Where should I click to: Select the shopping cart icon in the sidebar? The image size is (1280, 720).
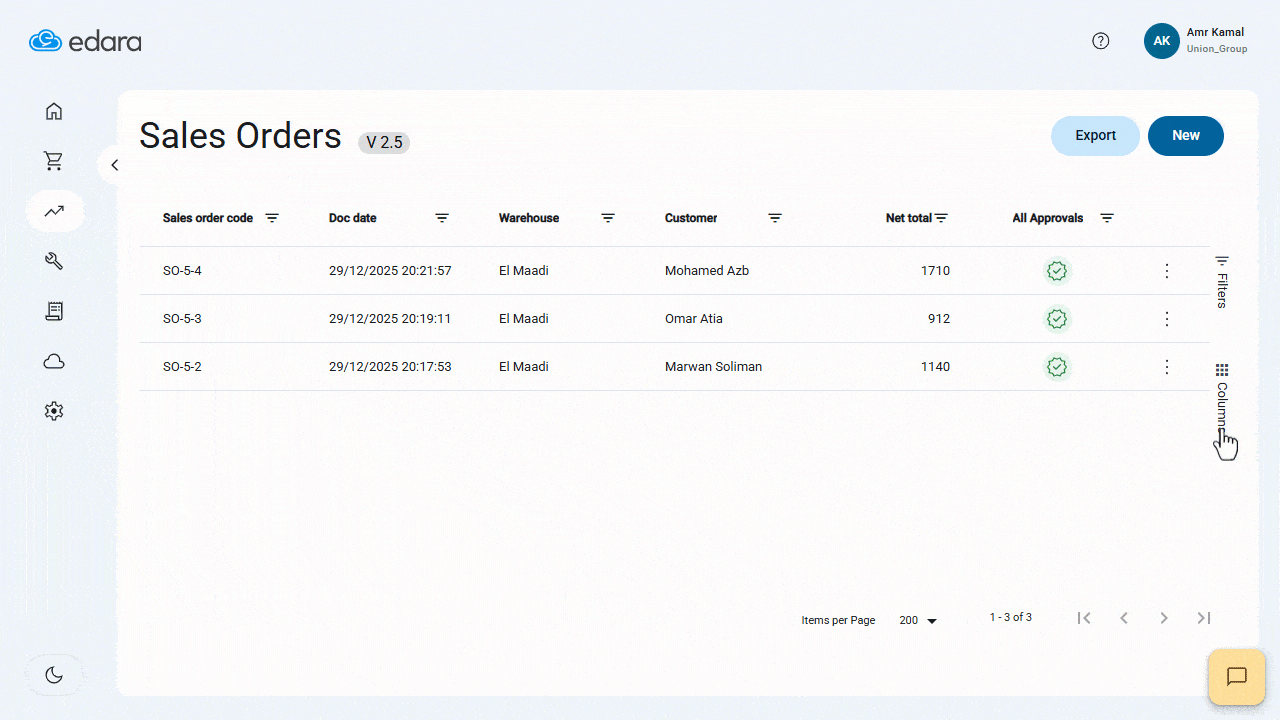[53, 161]
